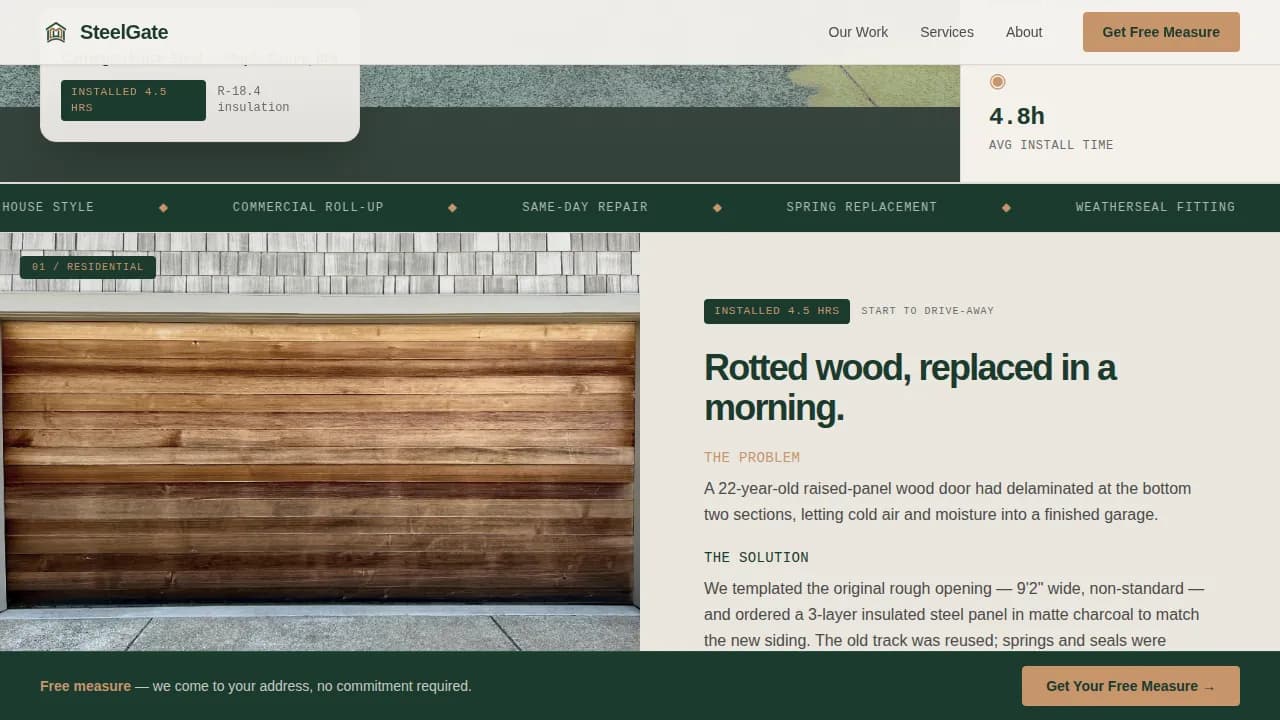1280x720 pixels.
Task: Open the Our Work menu
Action: (x=857, y=31)
